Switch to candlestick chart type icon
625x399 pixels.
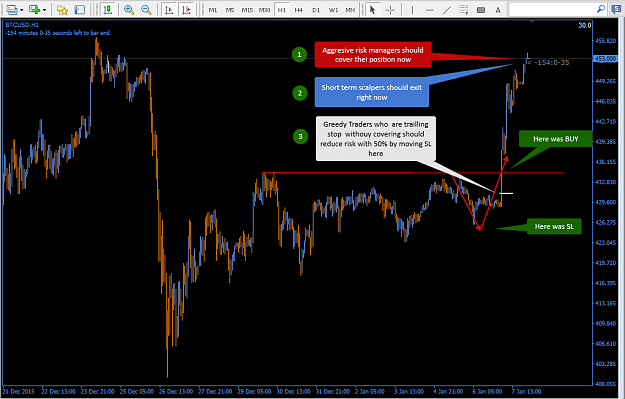[107, 10]
